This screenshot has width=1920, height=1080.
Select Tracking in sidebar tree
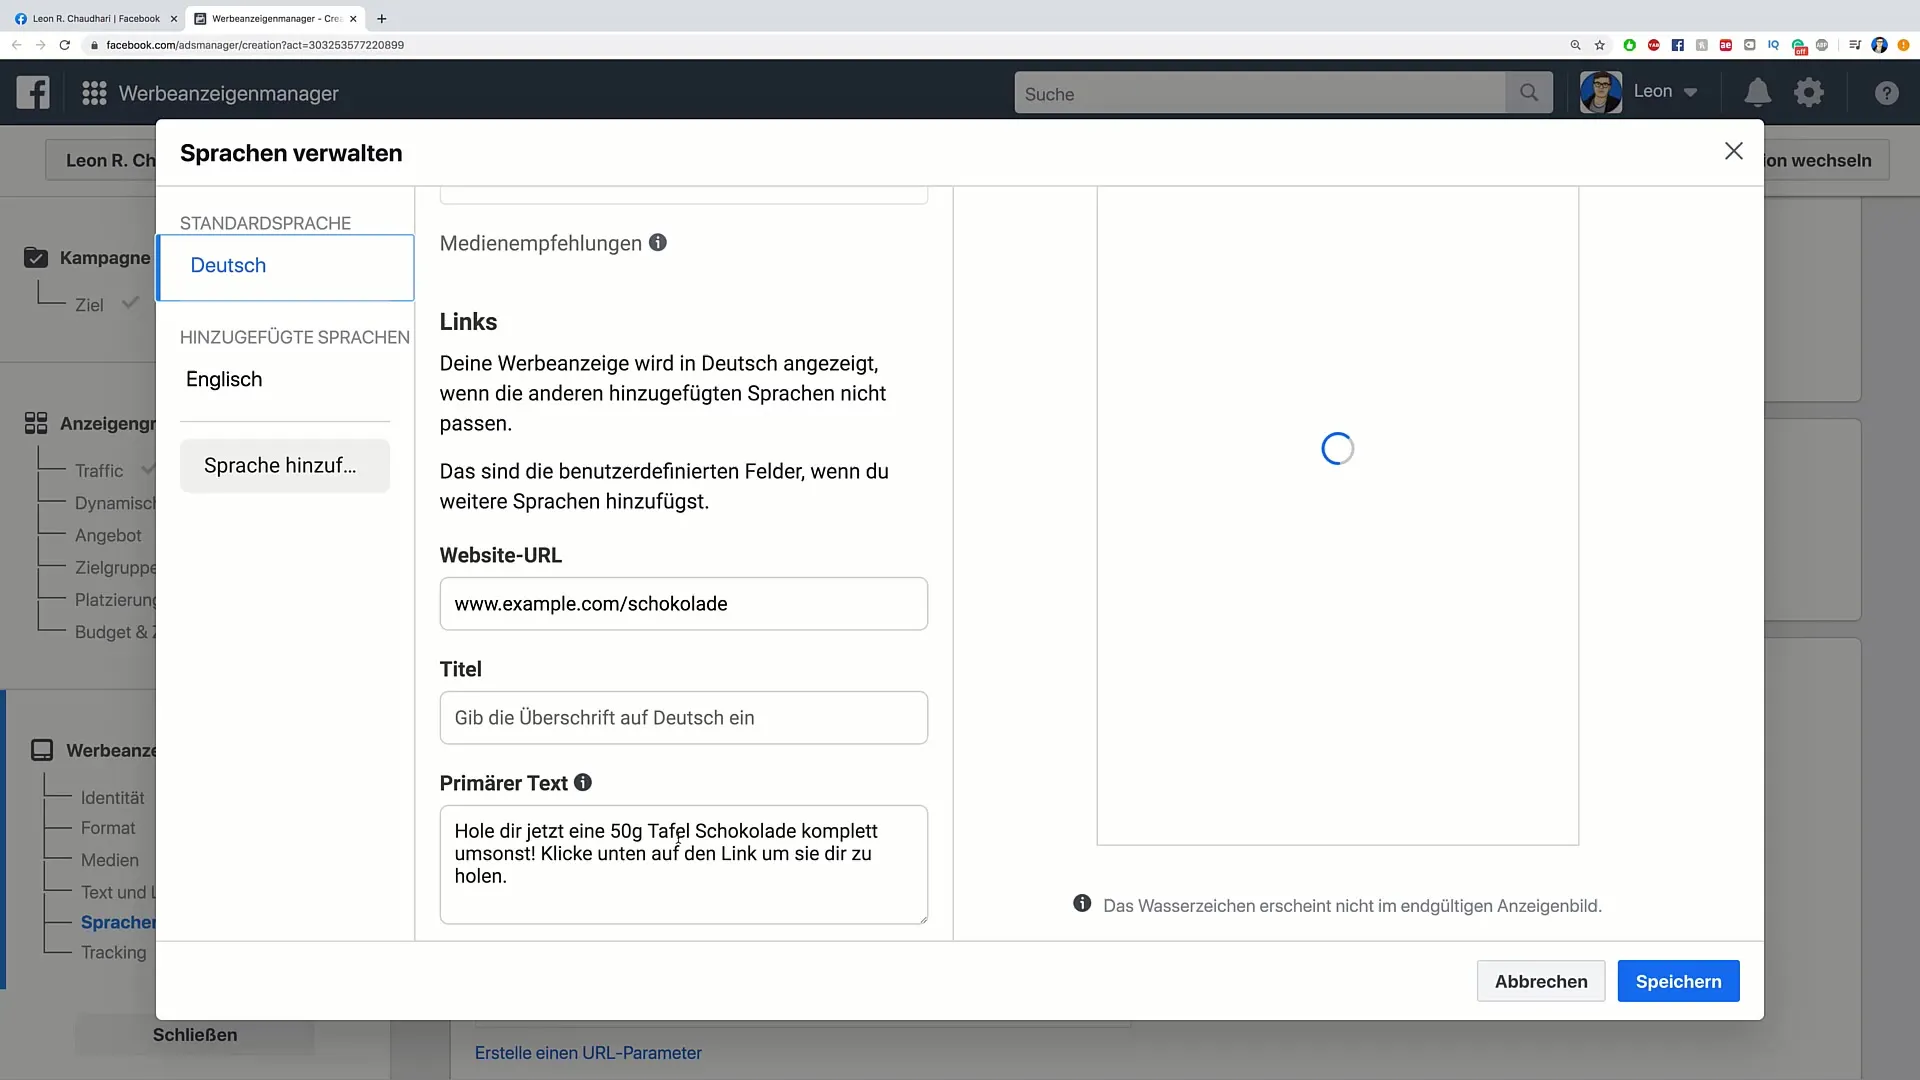[113, 952]
